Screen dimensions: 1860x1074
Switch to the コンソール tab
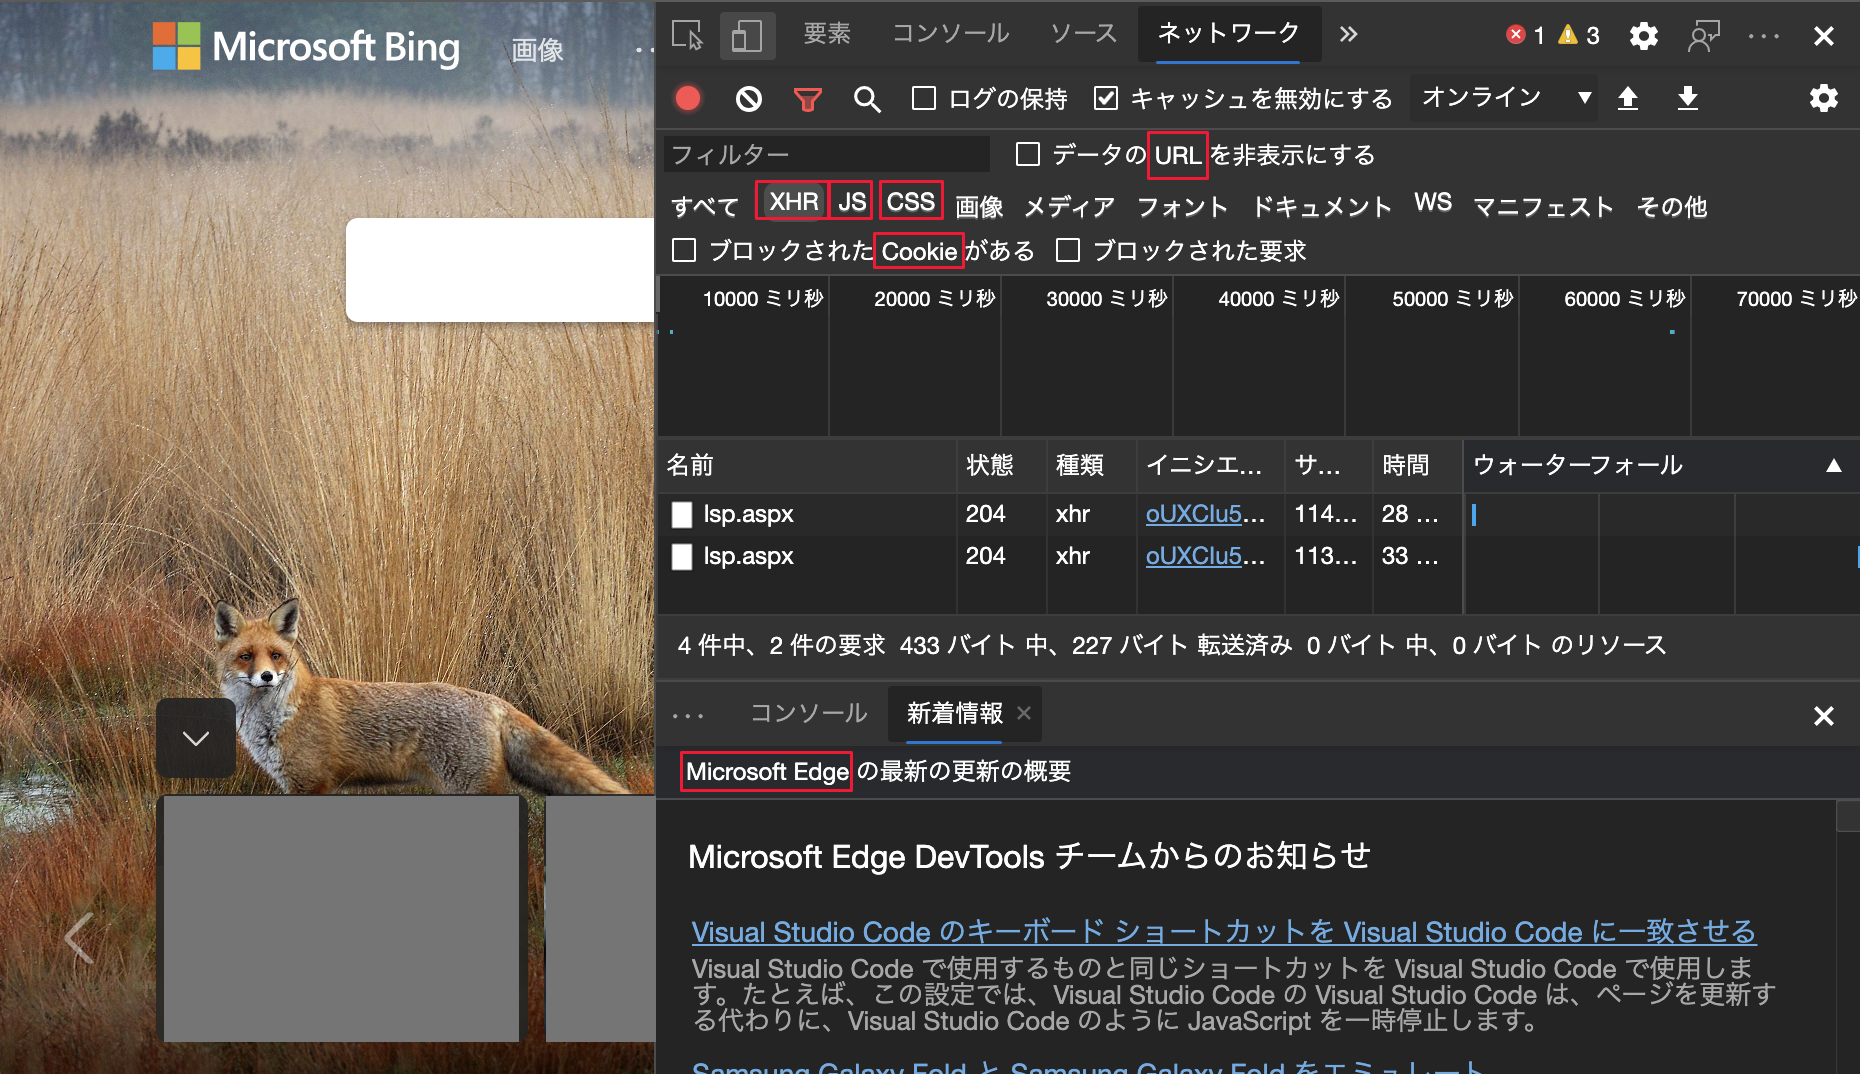point(949,33)
